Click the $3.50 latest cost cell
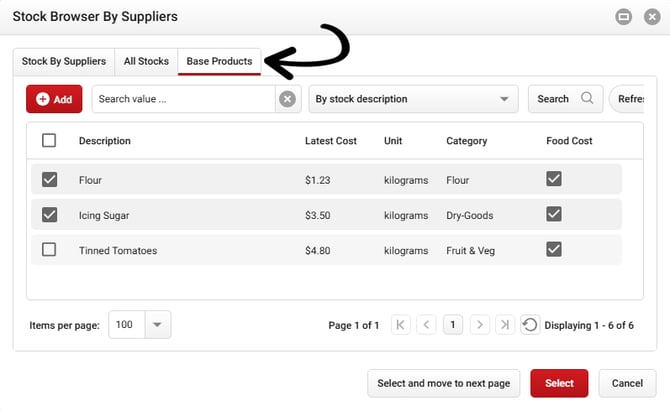The height and width of the screenshot is (411, 670). [317, 215]
